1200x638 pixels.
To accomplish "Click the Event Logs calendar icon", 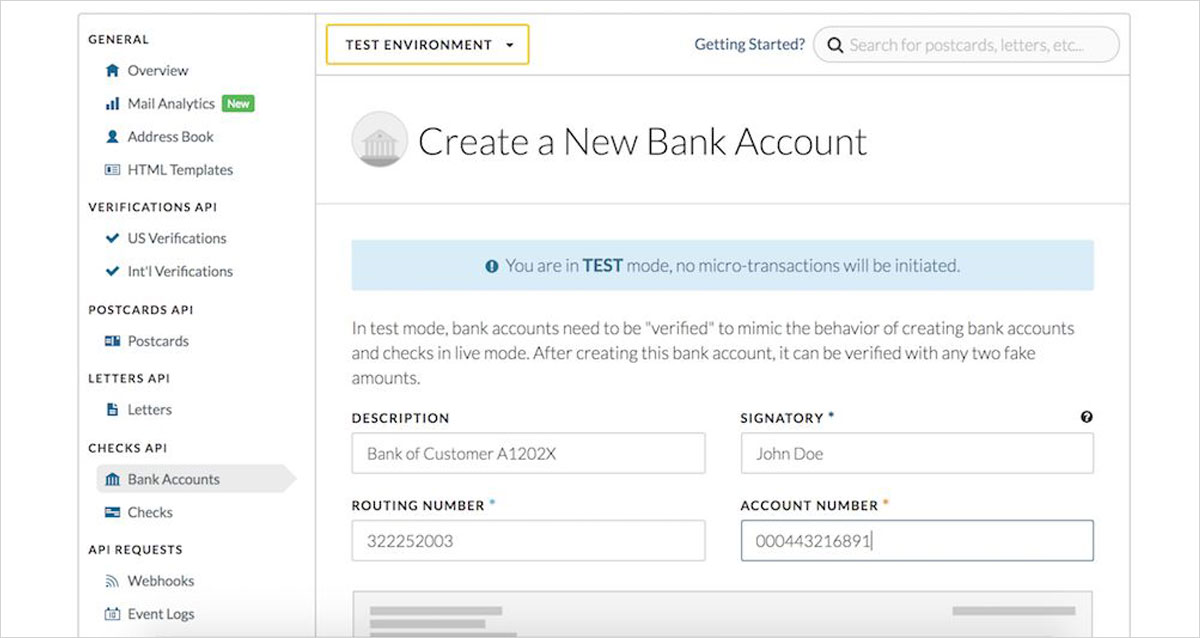I will [x=112, y=614].
